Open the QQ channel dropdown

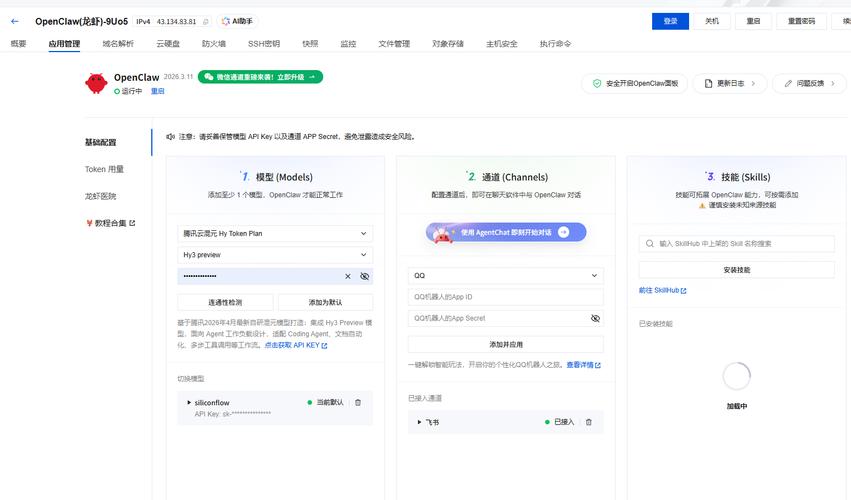(506, 276)
